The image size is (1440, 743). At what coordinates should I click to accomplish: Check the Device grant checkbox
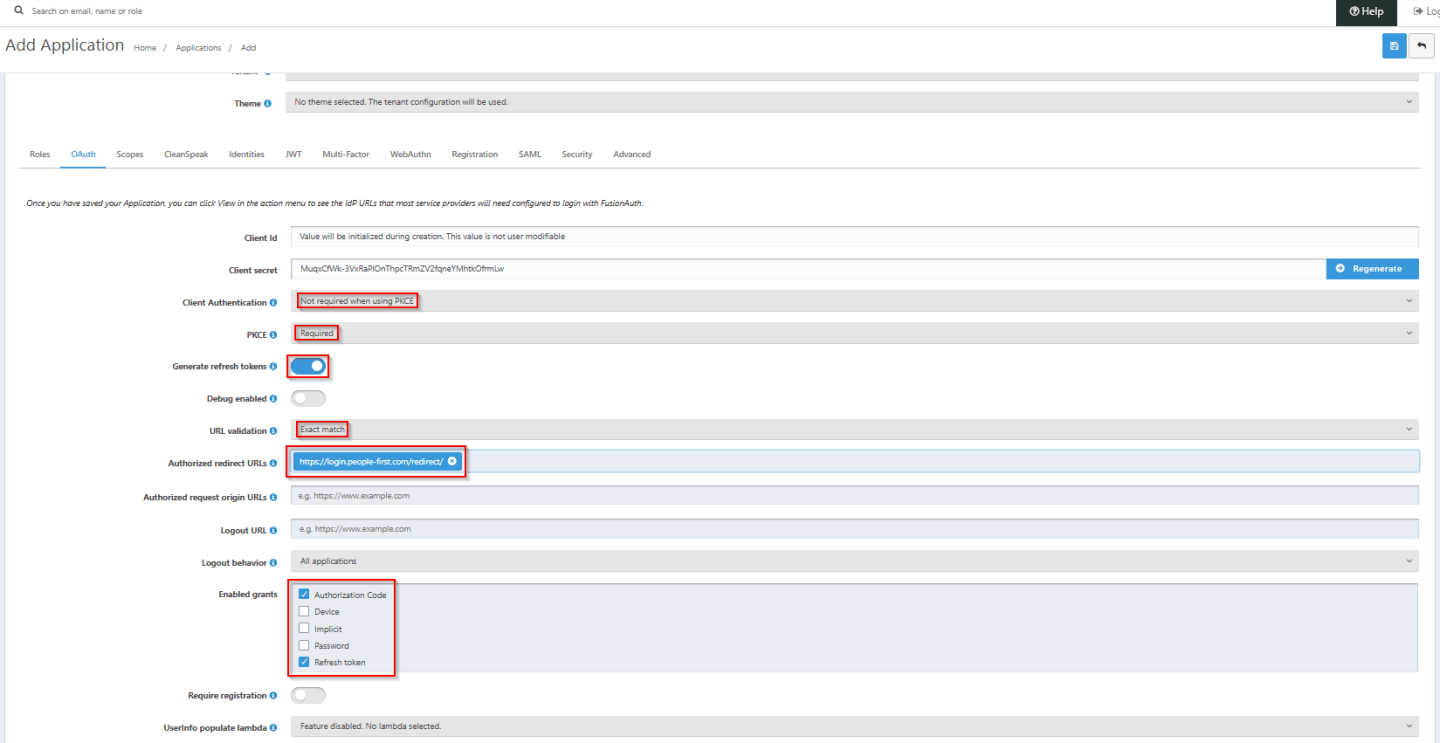[x=304, y=611]
